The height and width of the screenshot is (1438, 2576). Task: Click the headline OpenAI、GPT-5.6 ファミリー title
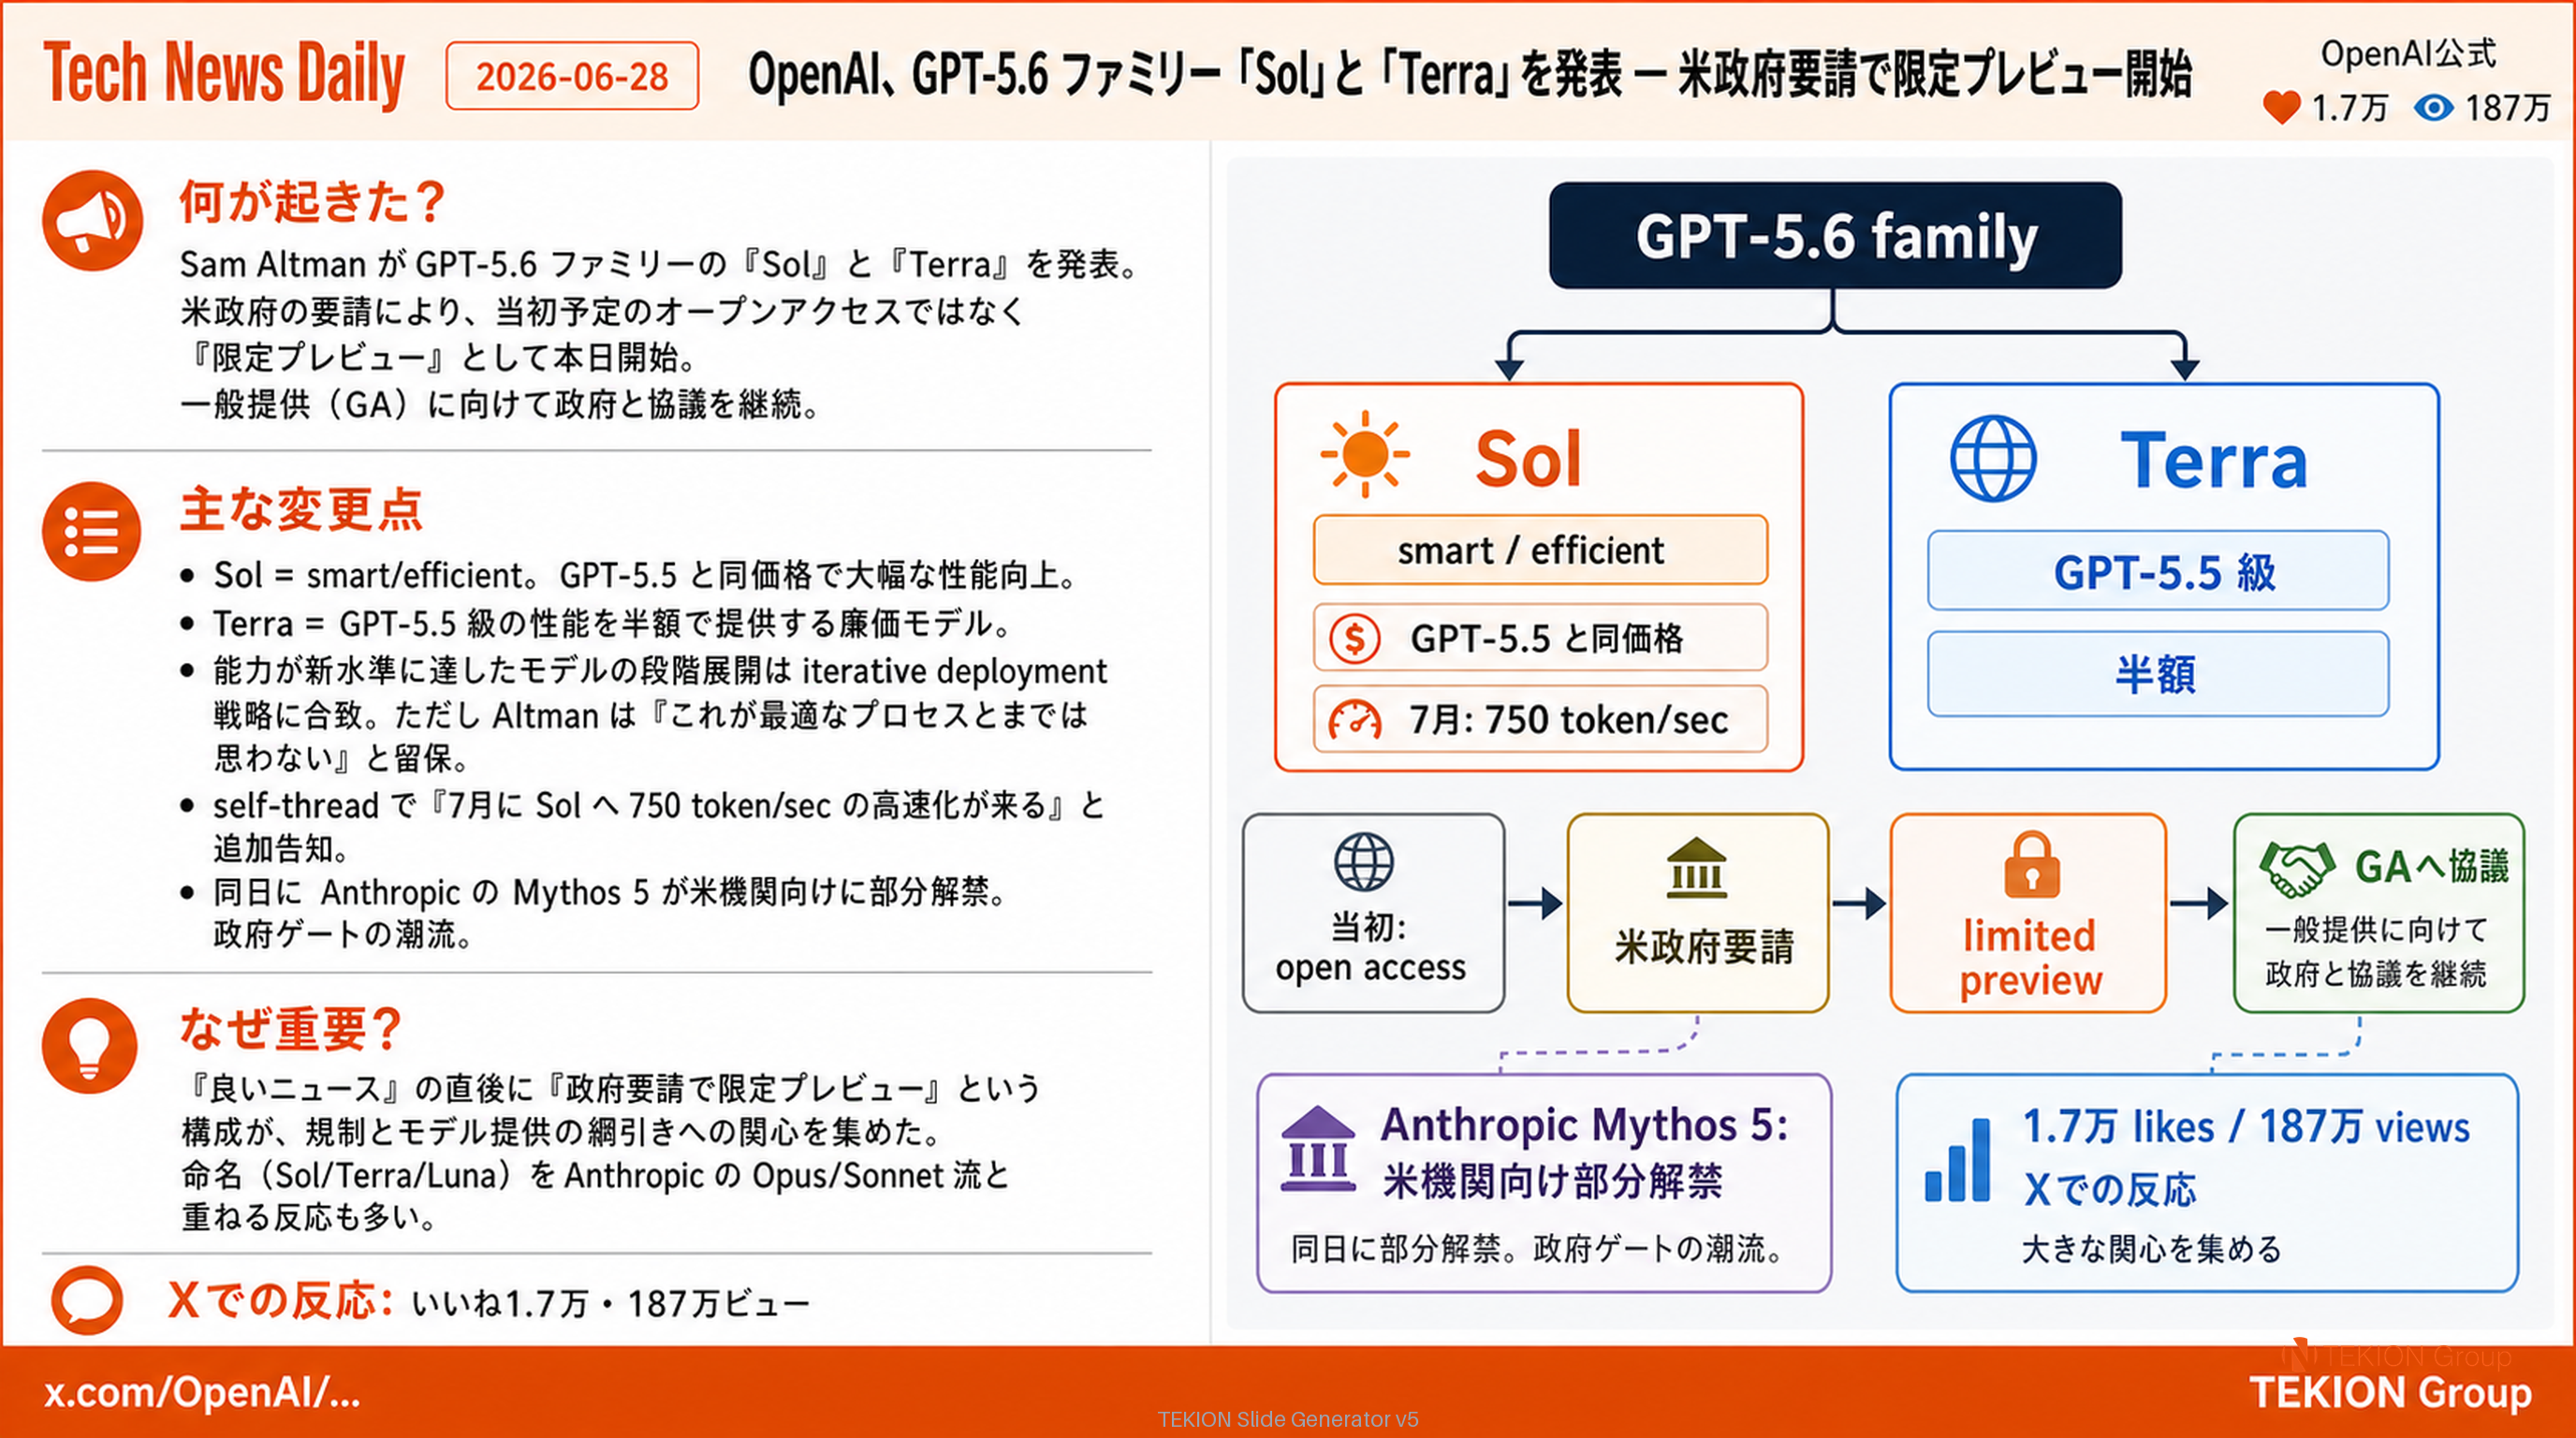[x=1470, y=75]
